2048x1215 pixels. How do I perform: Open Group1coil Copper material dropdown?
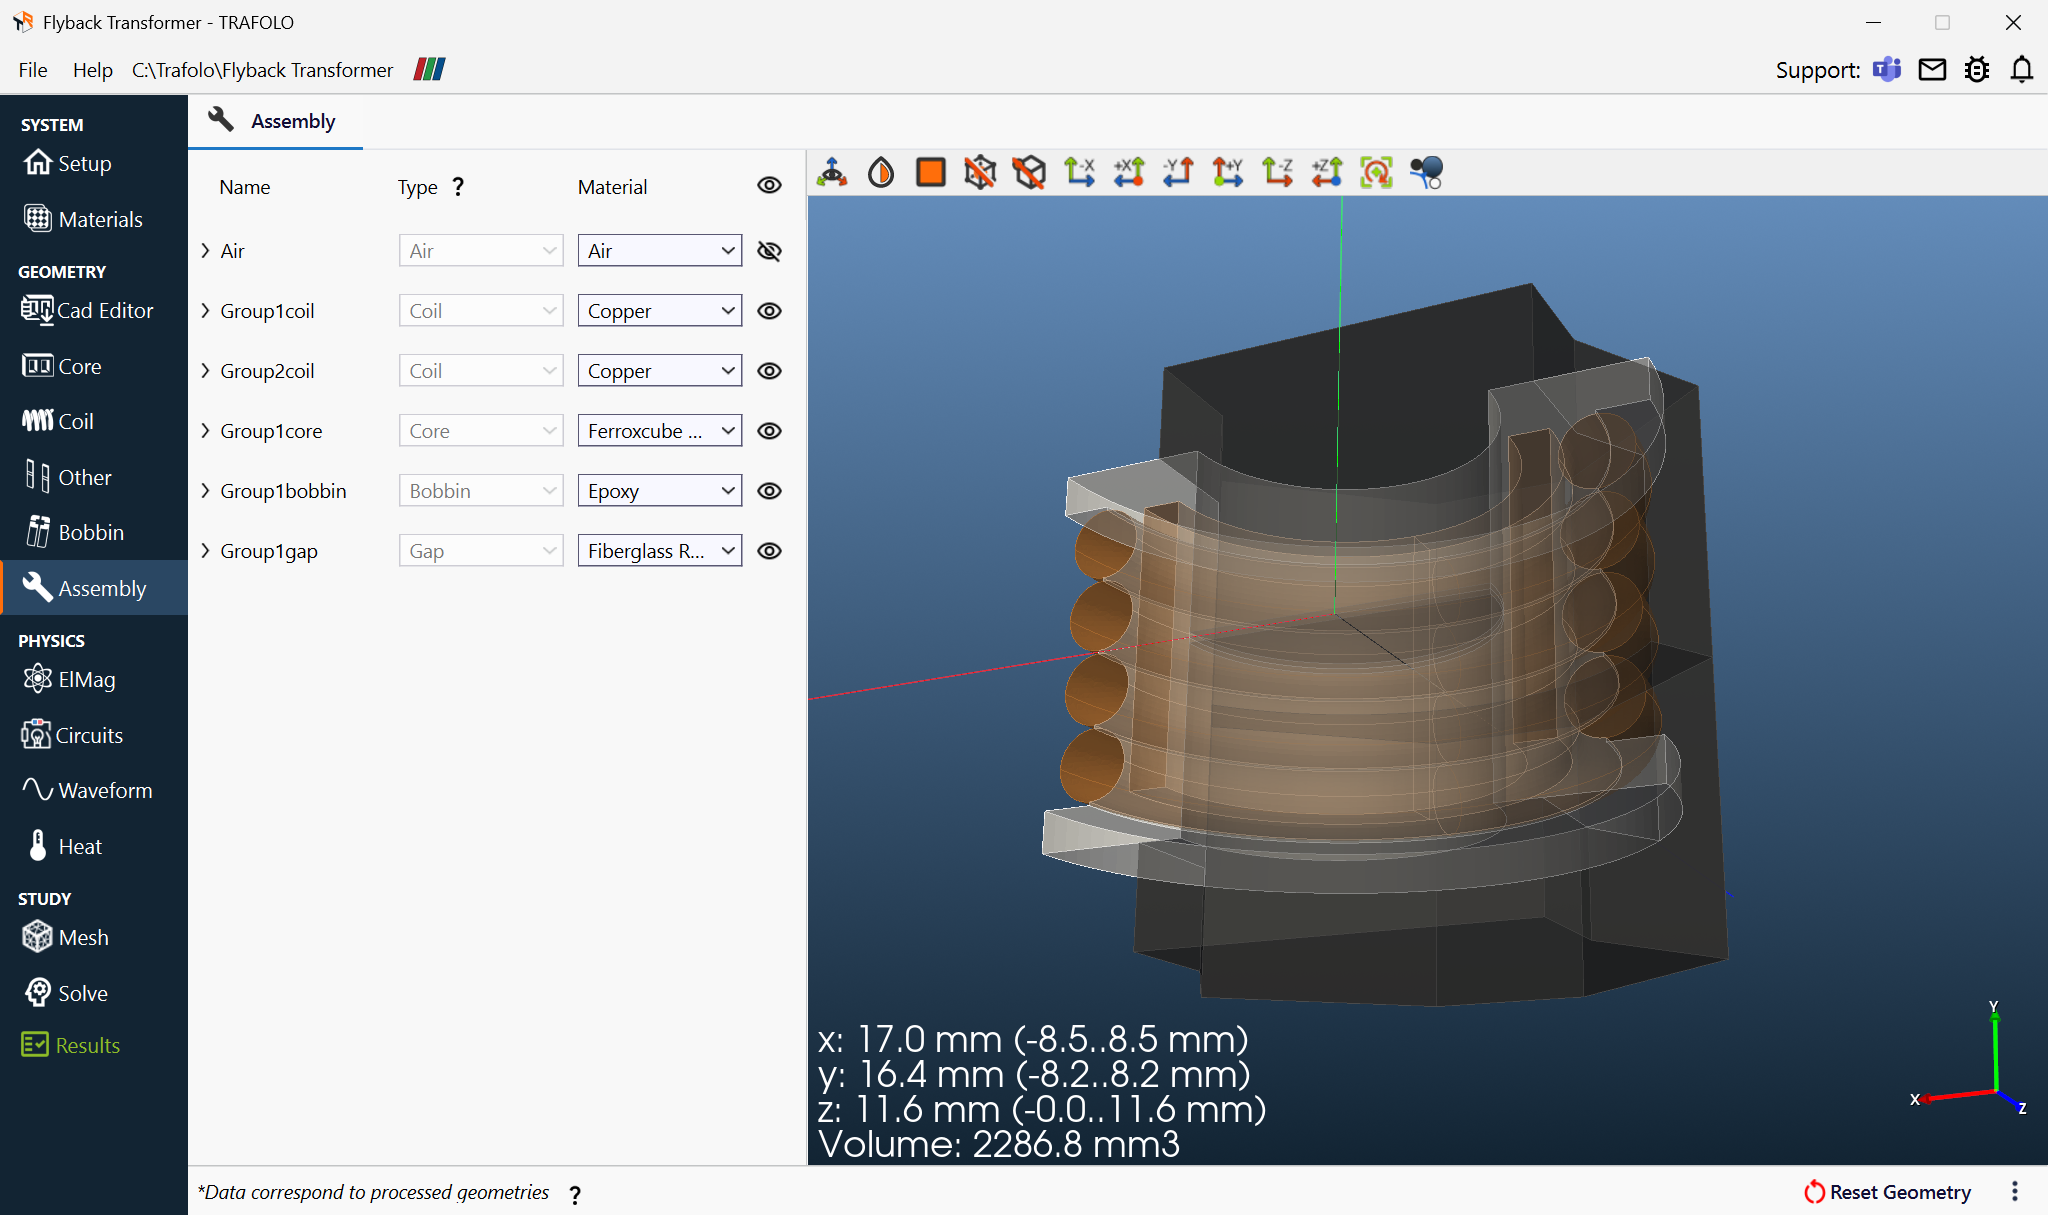click(660, 311)
